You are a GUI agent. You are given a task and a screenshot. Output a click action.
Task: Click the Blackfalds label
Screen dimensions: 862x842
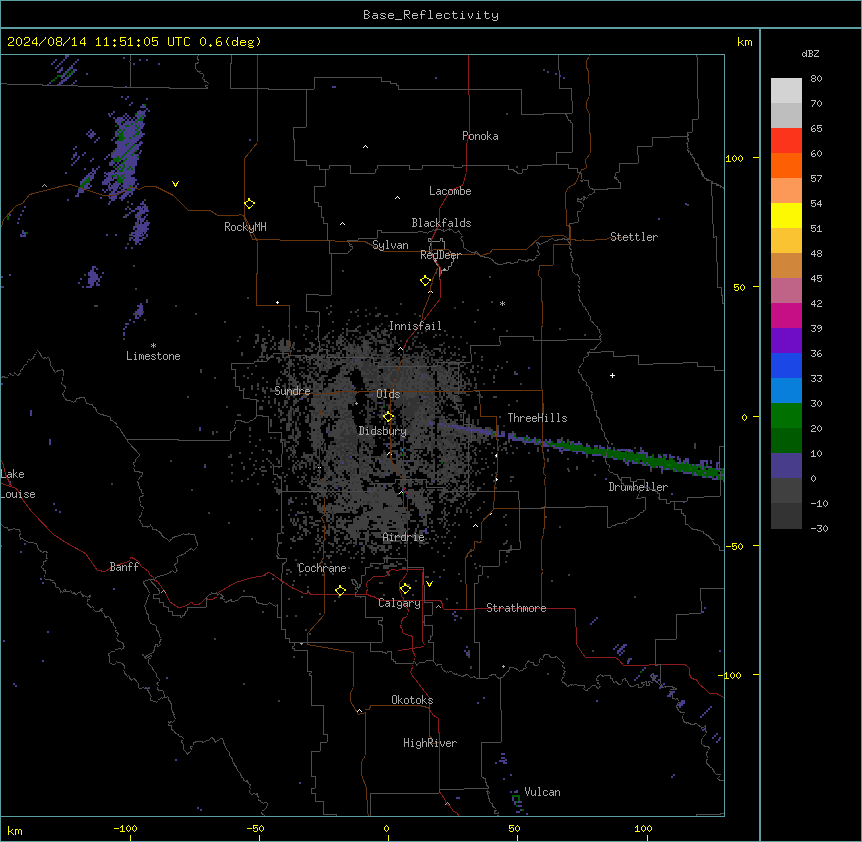pos(441,223)
